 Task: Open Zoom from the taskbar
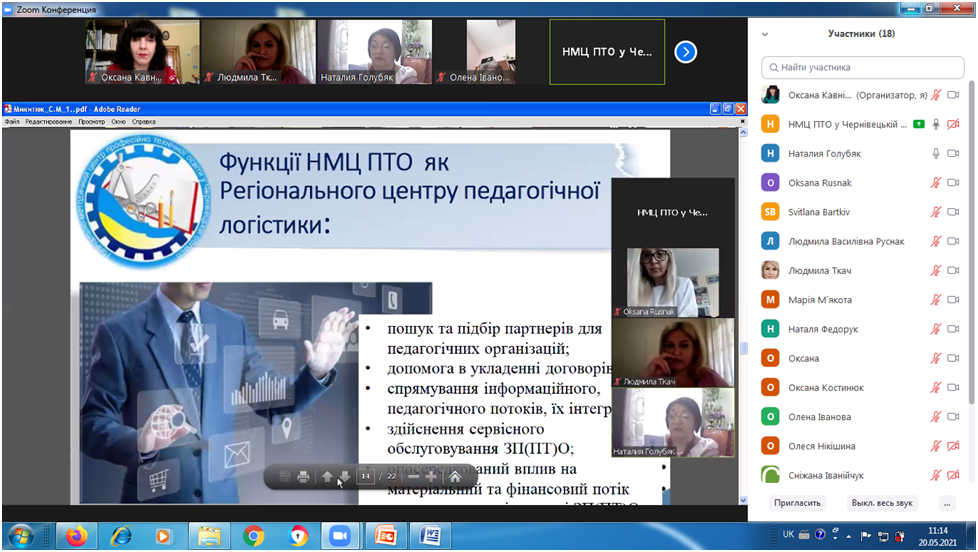coord(340,536)
